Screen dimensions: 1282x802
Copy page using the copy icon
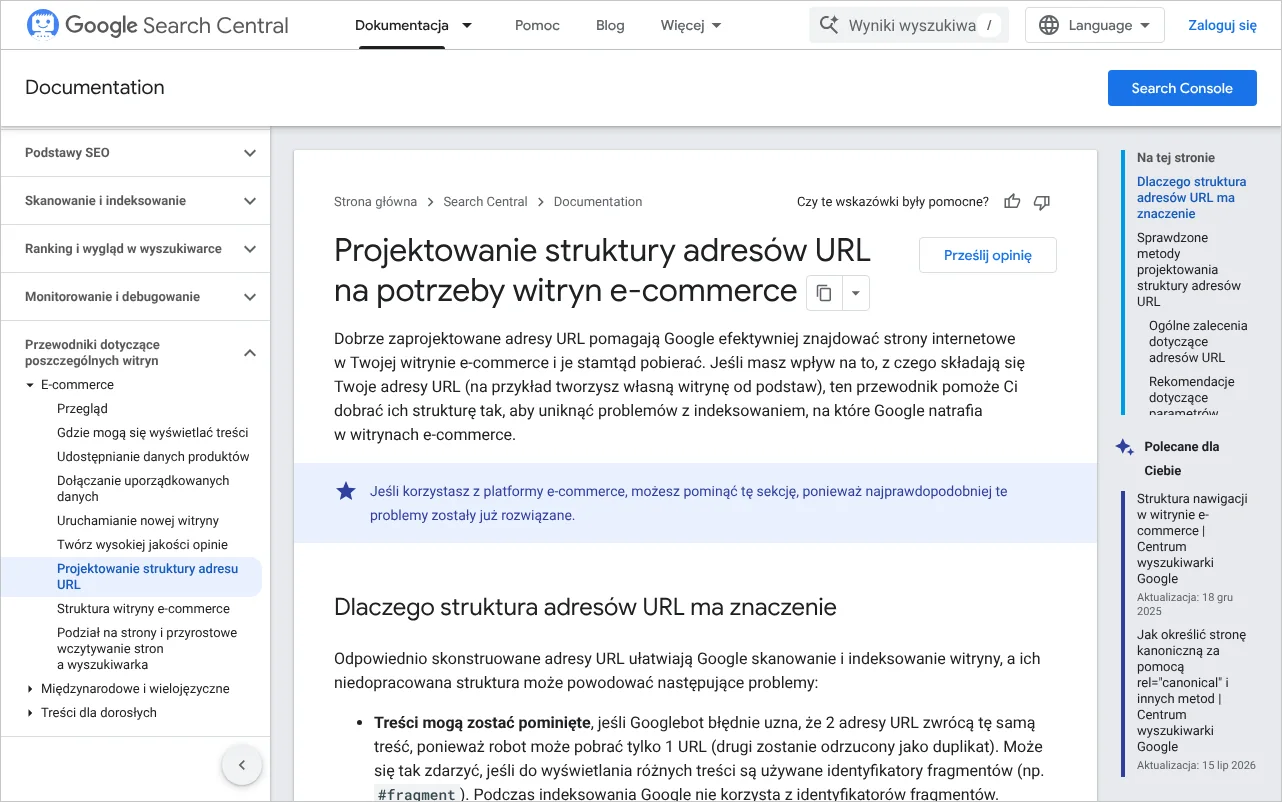click(824, 293)
